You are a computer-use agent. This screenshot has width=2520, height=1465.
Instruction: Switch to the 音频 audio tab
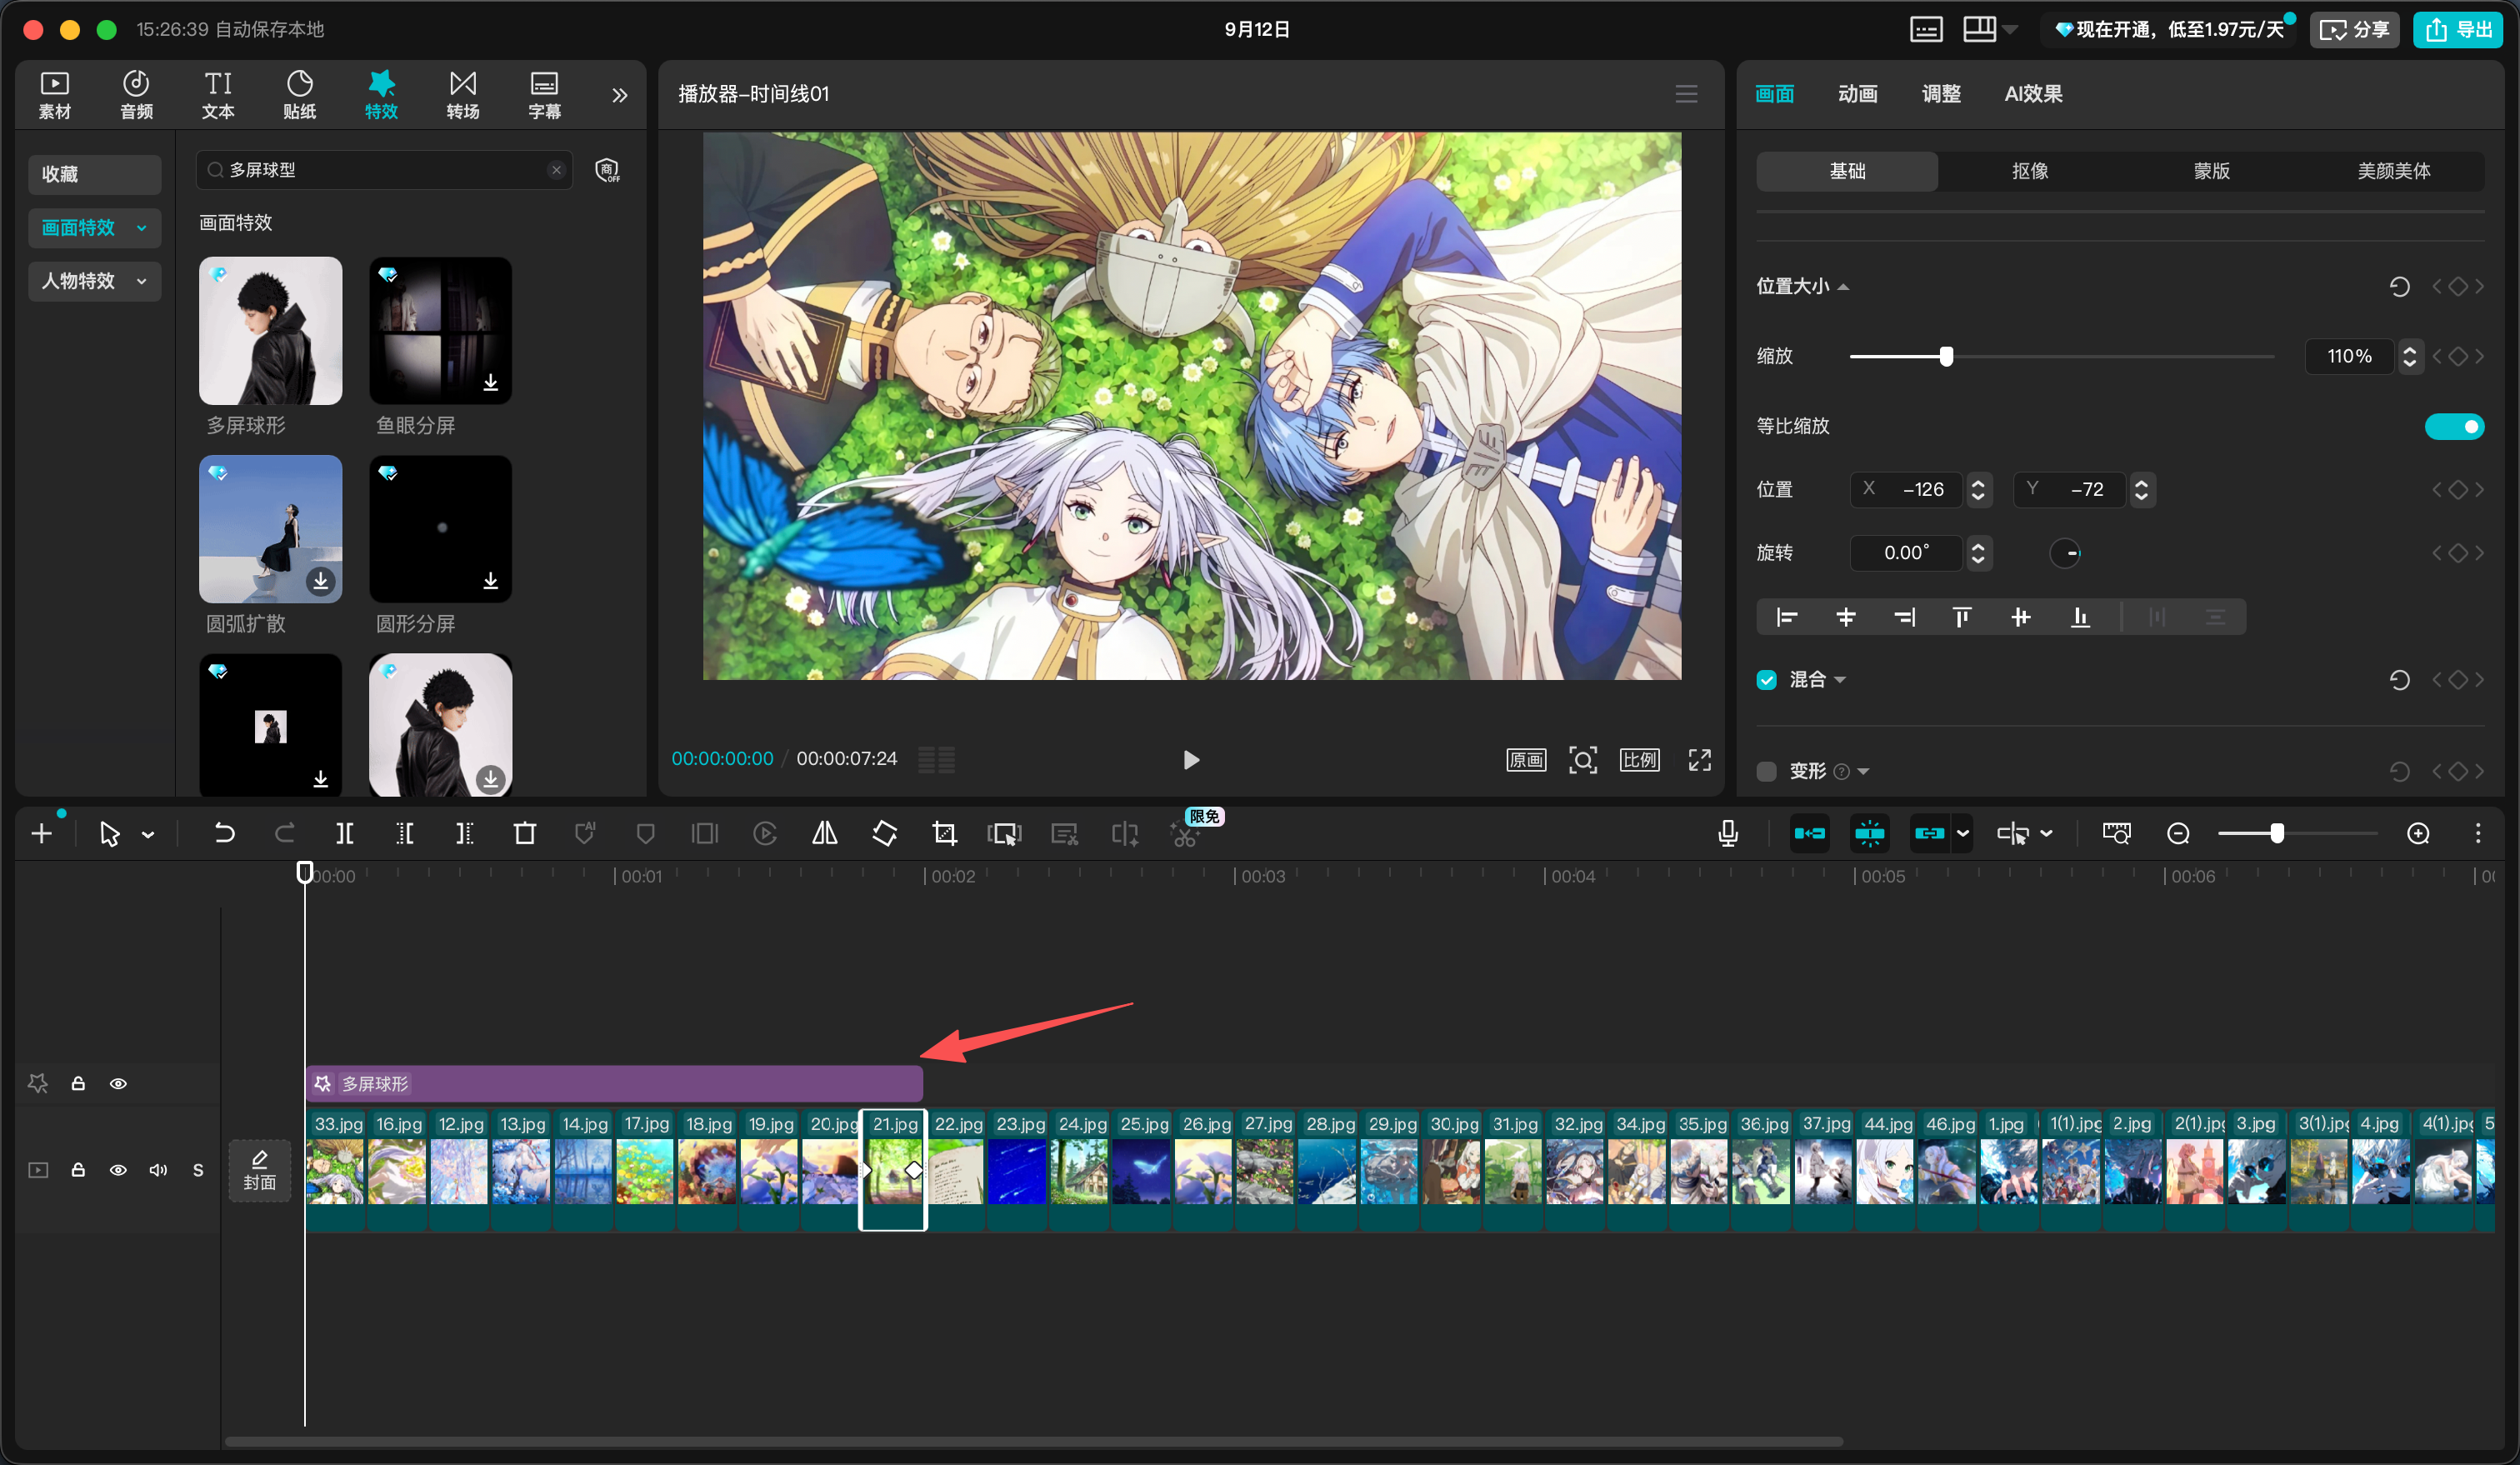136,95
